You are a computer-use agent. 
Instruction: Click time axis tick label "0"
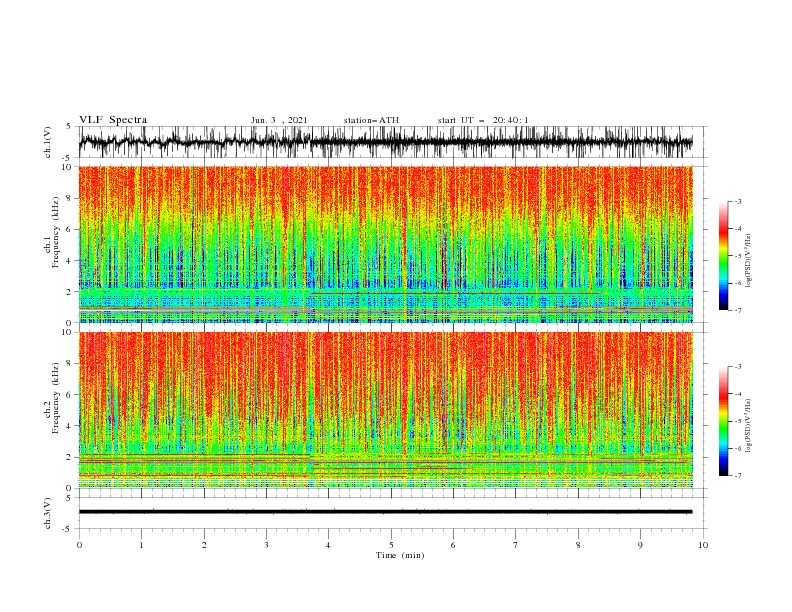79,545
